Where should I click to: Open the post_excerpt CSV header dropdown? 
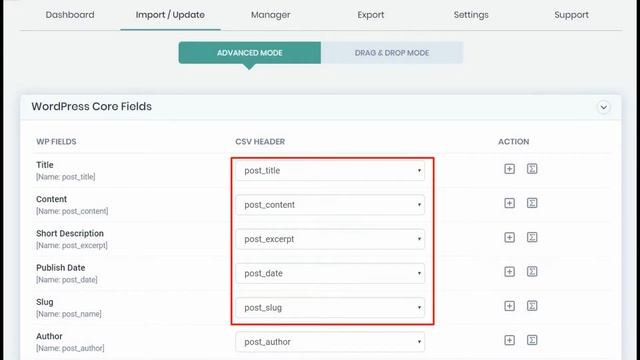[x=330, y=239]
